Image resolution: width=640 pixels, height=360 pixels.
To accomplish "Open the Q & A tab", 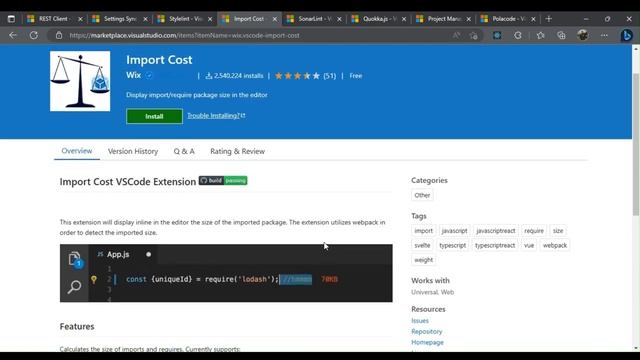I will [x=184, y=151].
